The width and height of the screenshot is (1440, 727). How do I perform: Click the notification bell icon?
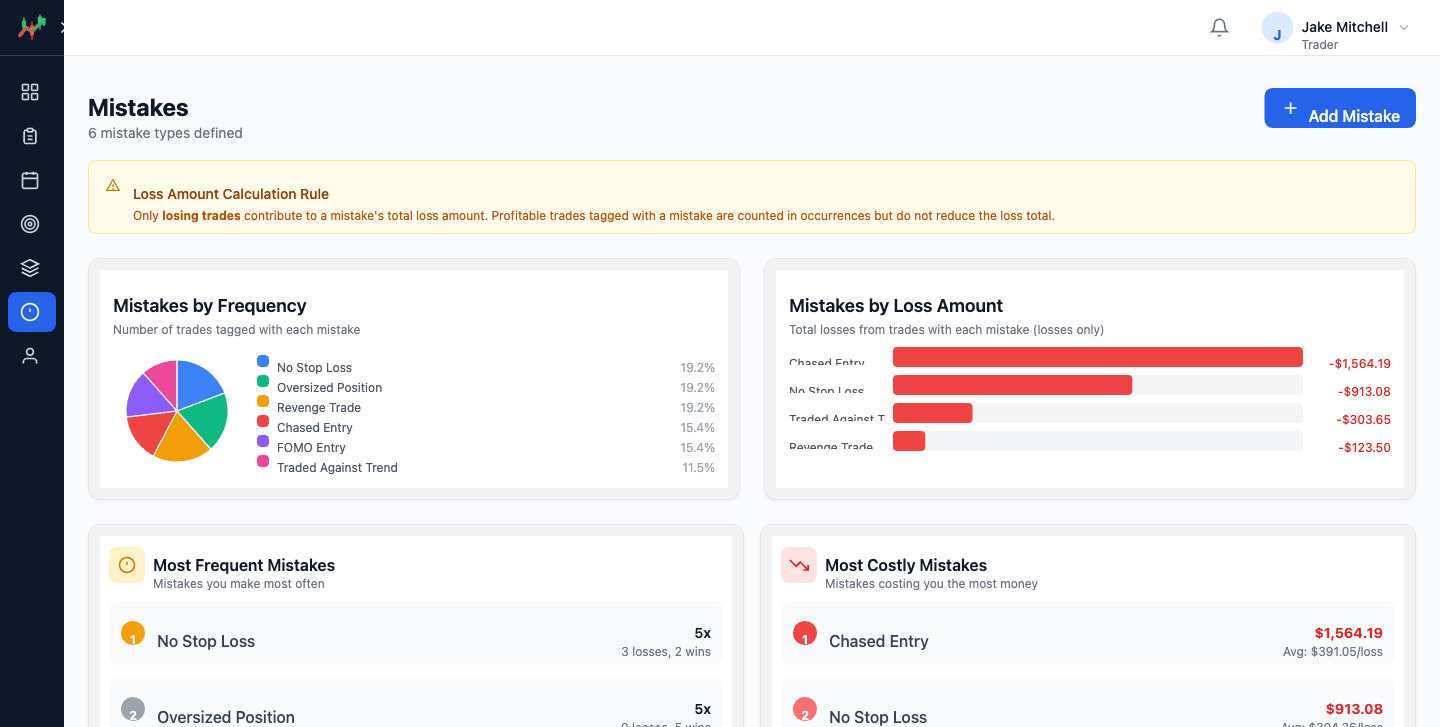pos(1219,27)
